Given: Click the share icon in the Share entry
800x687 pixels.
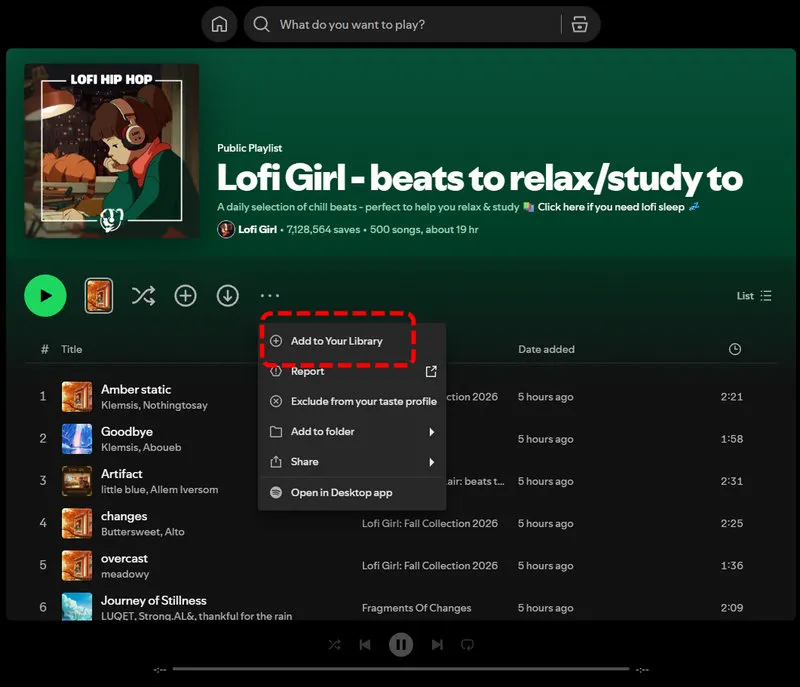Looking at the screenshot, I should point(276,462).
